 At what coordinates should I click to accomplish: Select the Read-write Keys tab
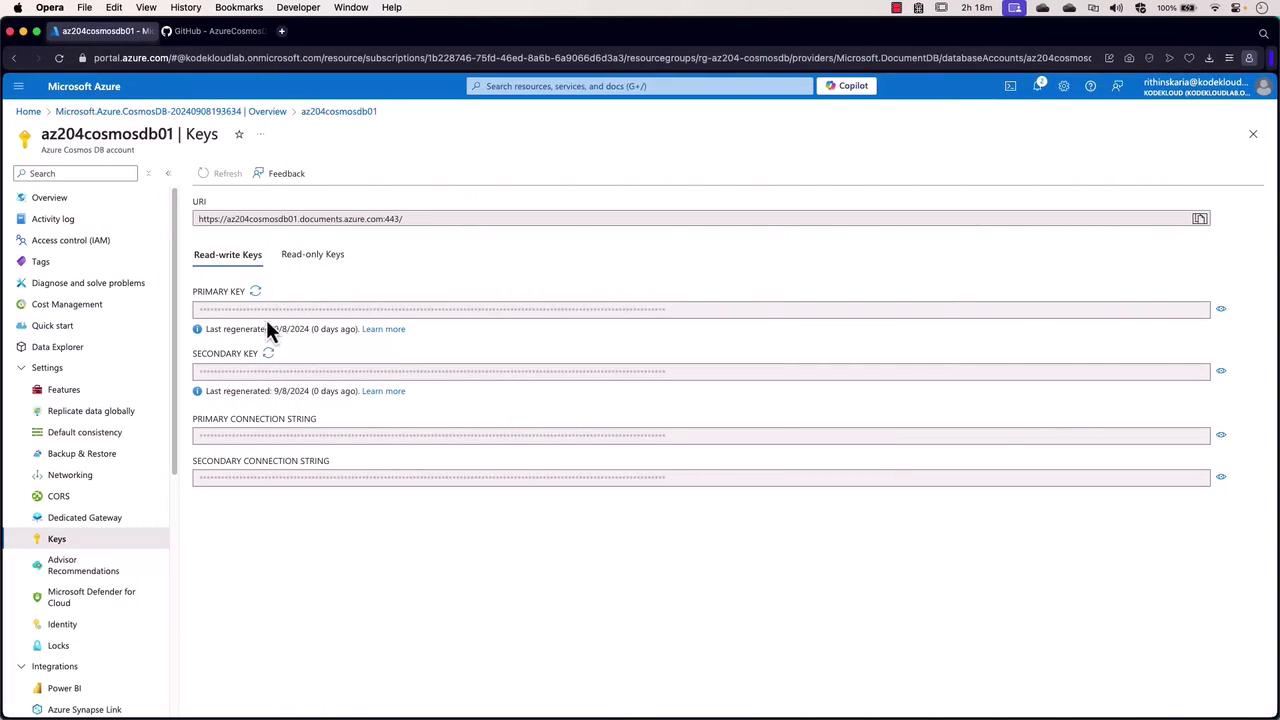point(228,255)
